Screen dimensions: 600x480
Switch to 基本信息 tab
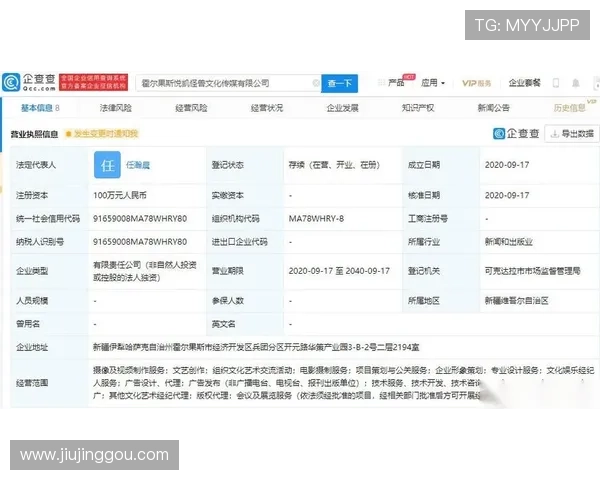(x=40, y=108)
